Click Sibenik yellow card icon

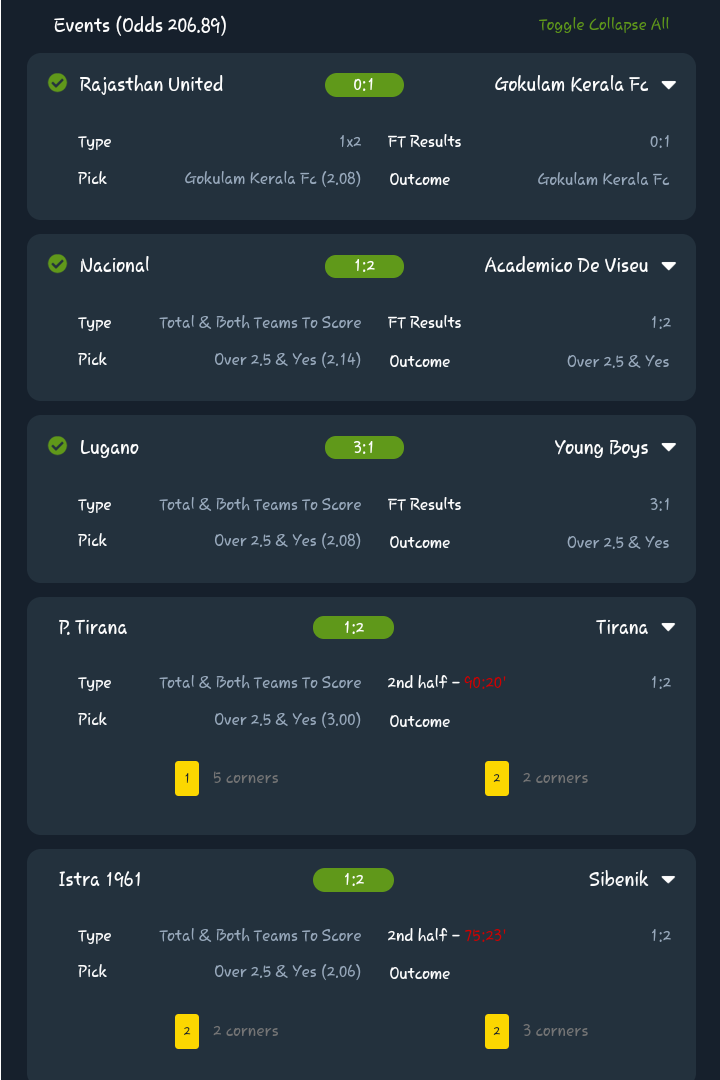497,1031
